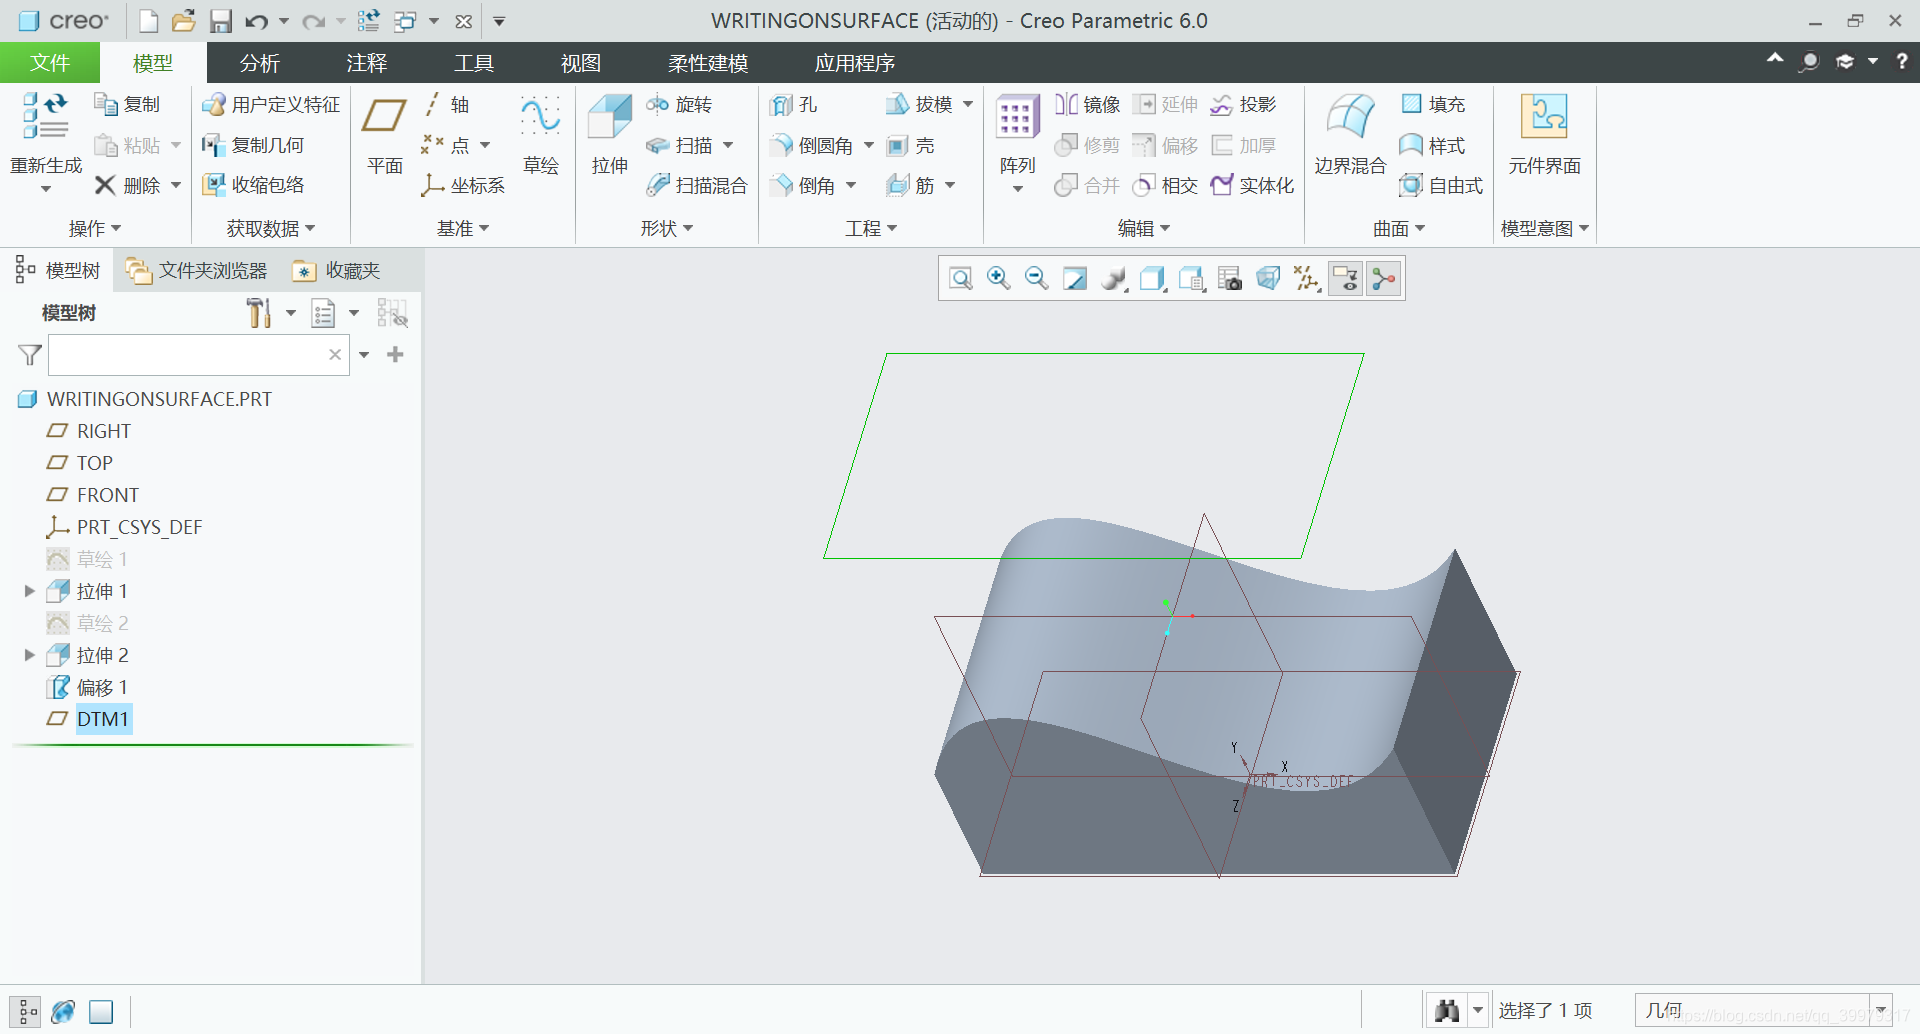
Task: Click the Regenerate (重新生成) icon
Action: tap(45, 116)
